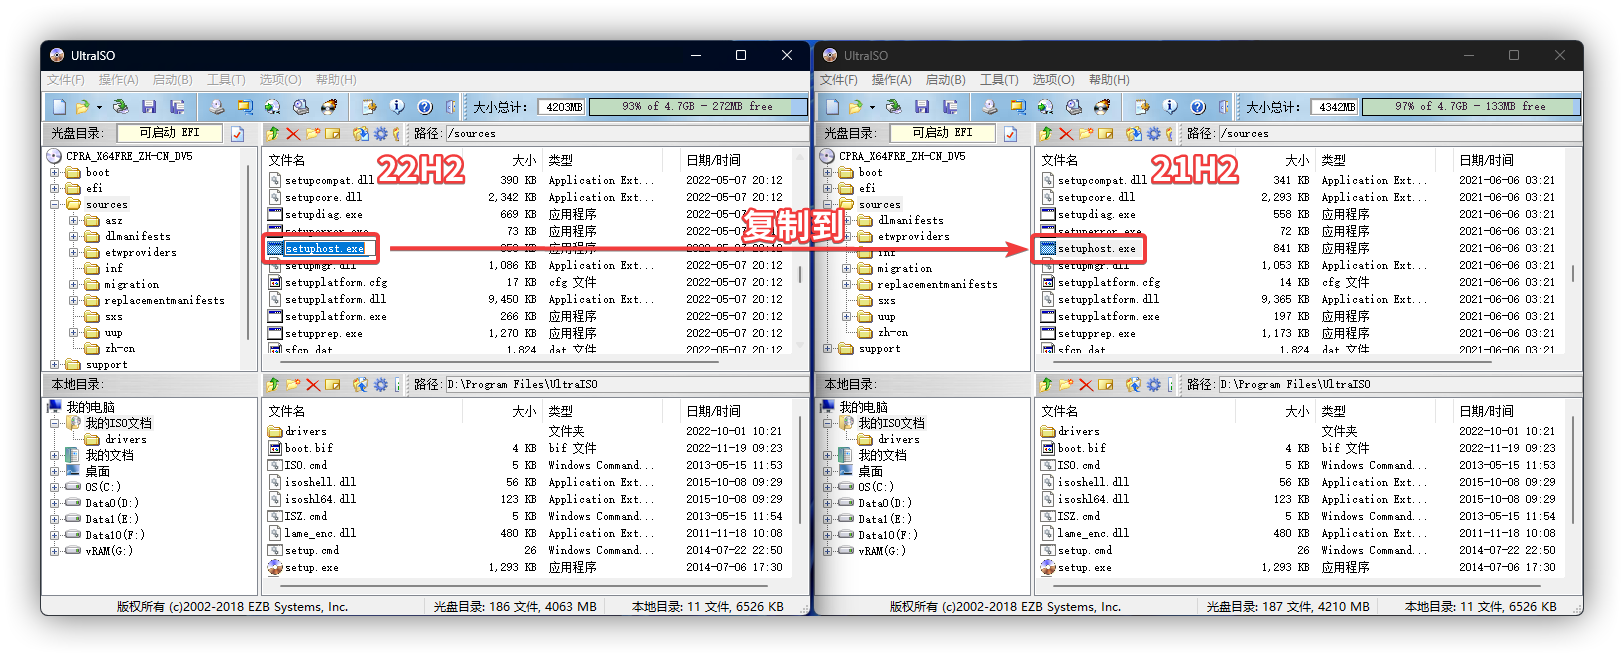Screen dimensions: 1624x656
Task: Open dropdown arrow beside Open icon, left window
Action: [99, 107]
